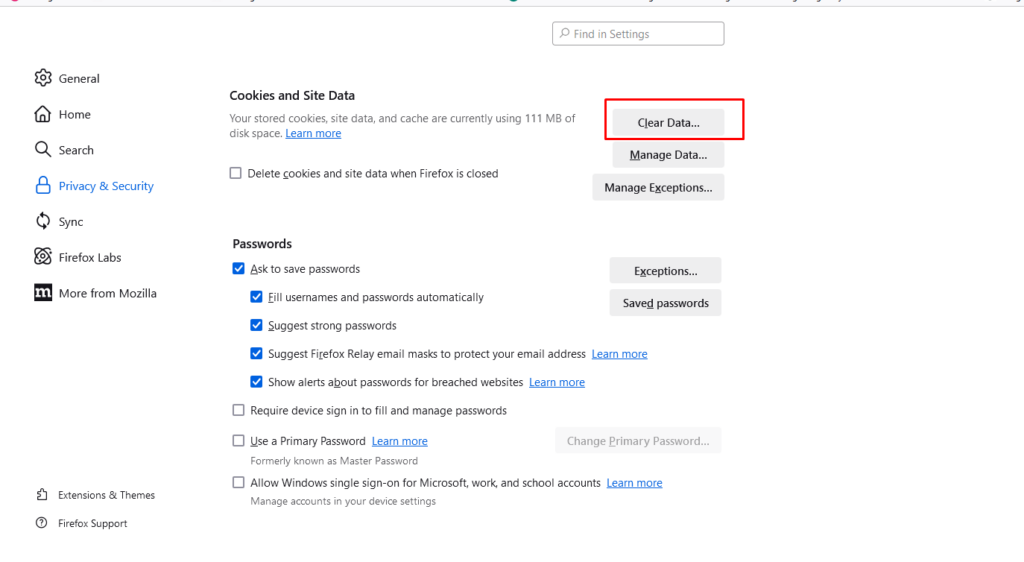Image resolution: width=1024 pixels, height=562 pixels.
Task: Click the Clear Data... button
Action: [668, 123]
